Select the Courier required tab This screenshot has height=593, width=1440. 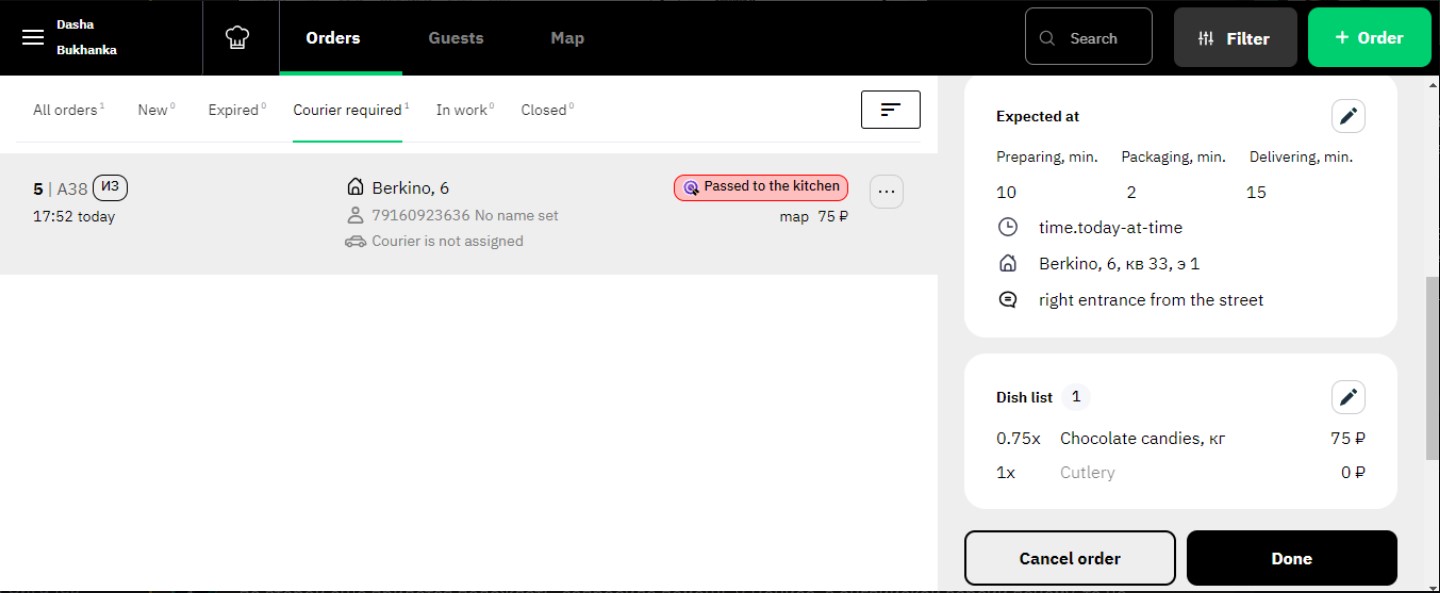click(351, 110)
